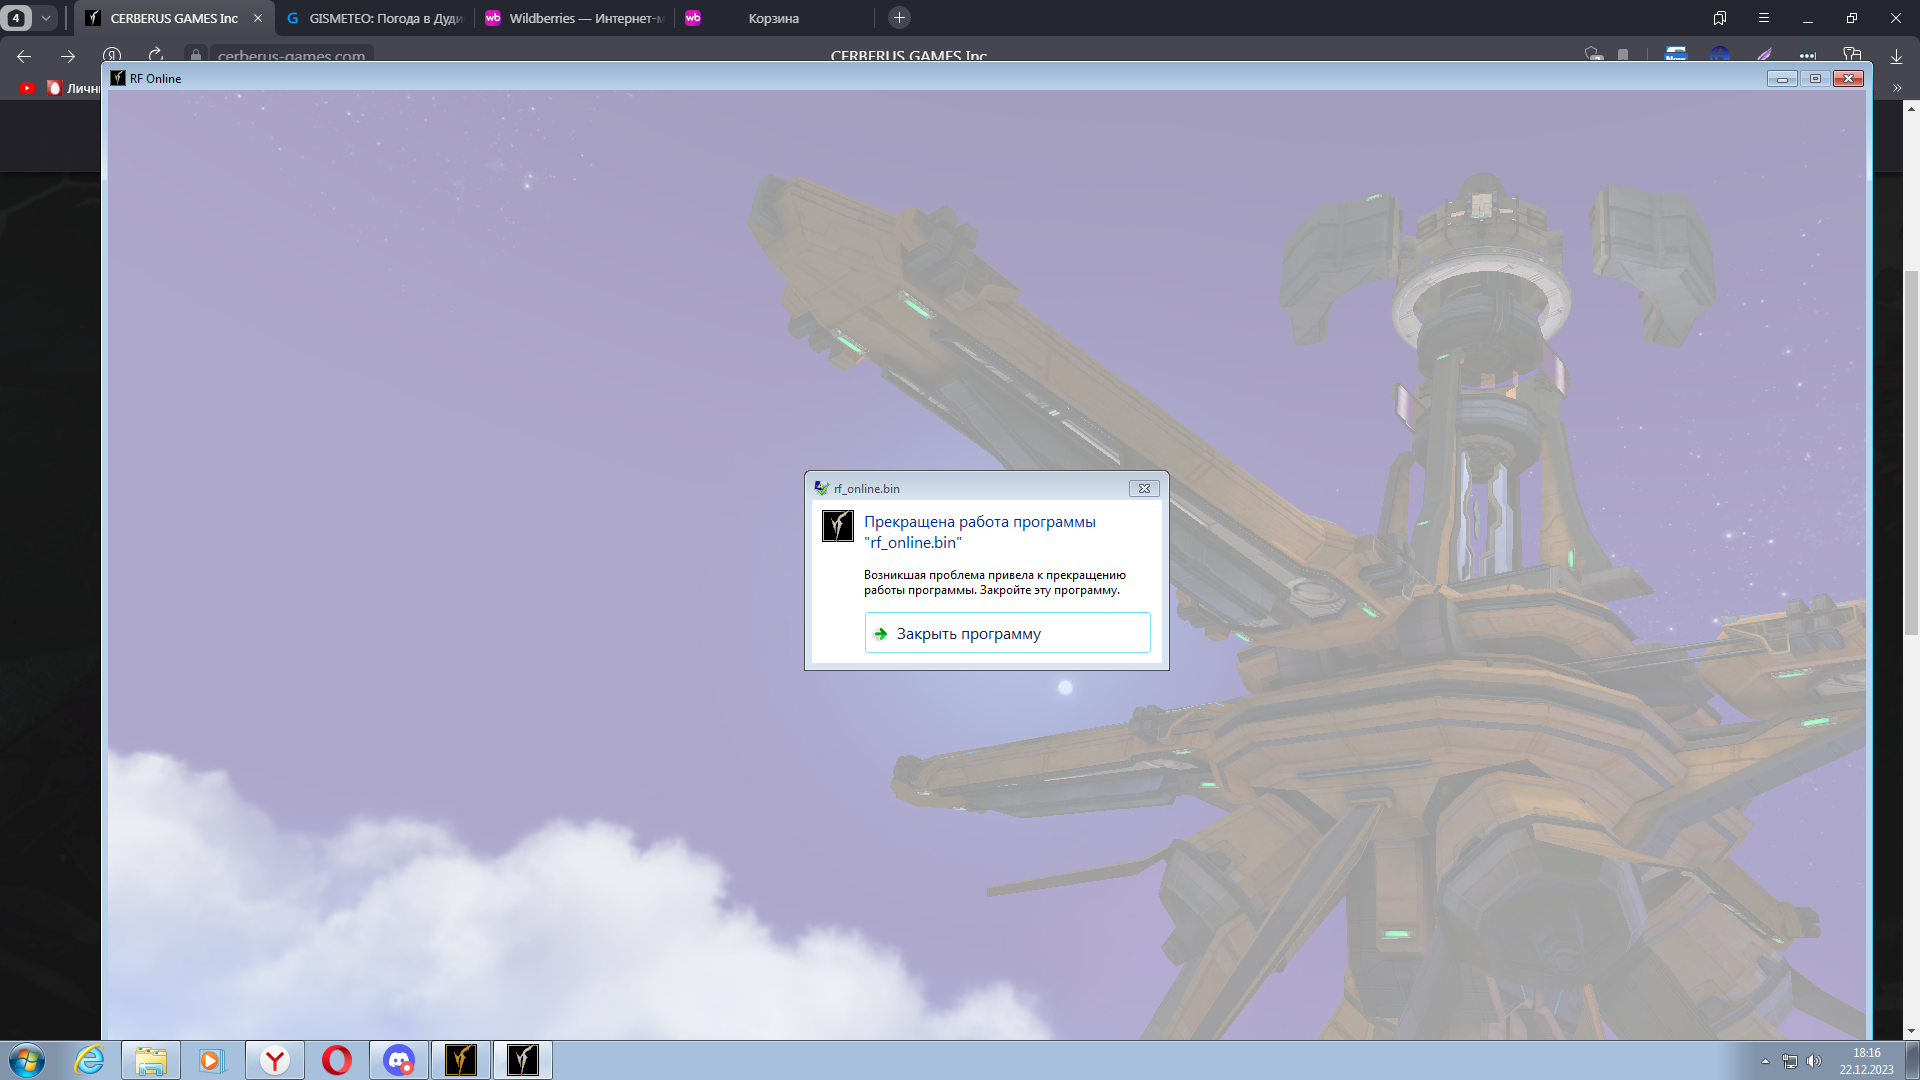The image size is (1920, 1080).
Task: Open Opera browser from the taskbar
Action: (337, 1060)
